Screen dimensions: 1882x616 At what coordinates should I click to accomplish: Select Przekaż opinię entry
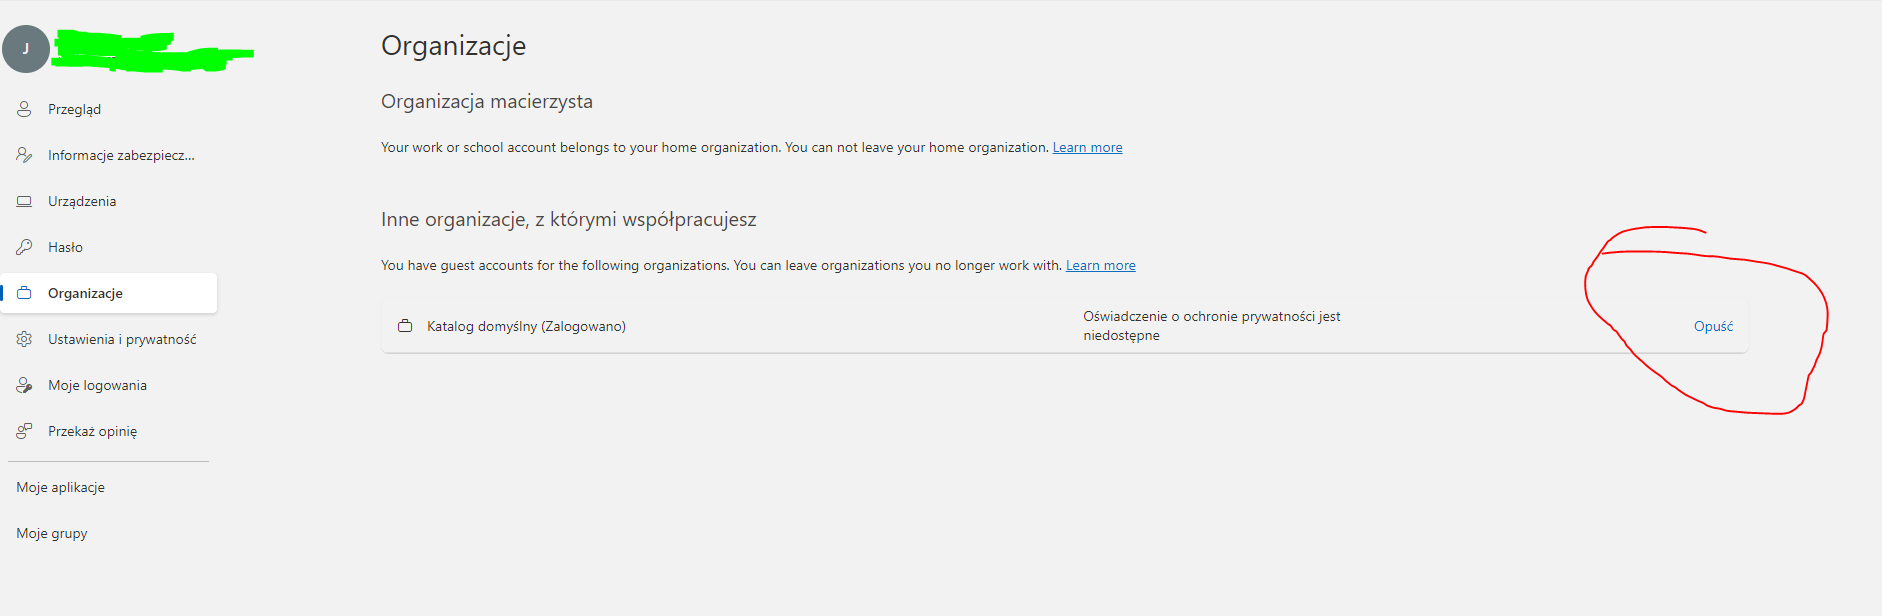pyautogui.click(x=108, y=431)
